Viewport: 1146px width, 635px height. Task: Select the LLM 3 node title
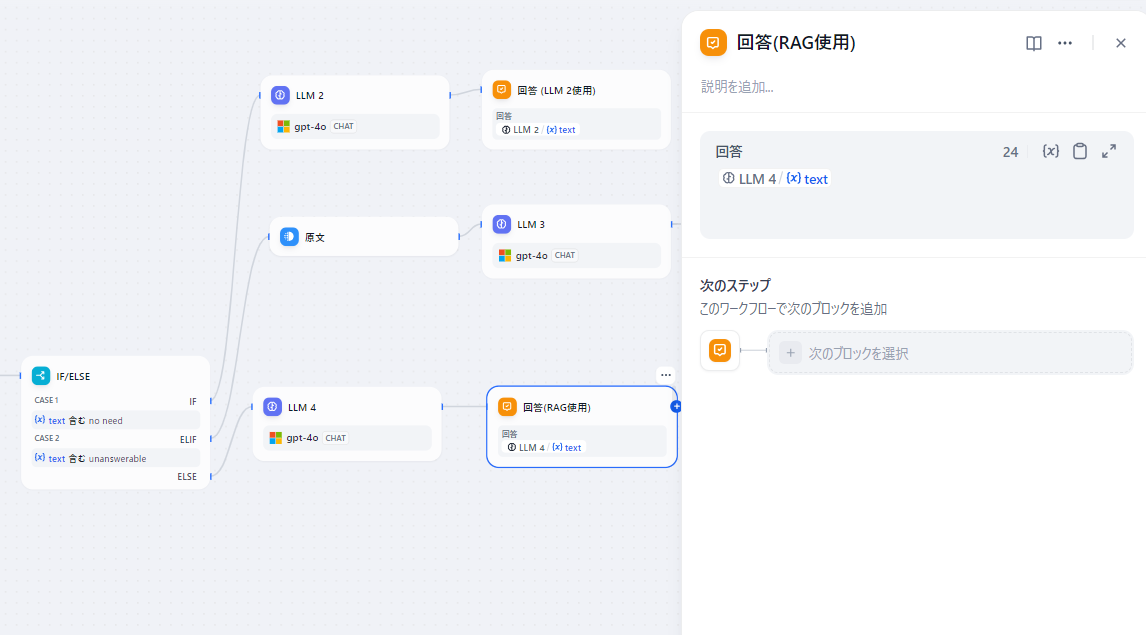pos(531,224)
